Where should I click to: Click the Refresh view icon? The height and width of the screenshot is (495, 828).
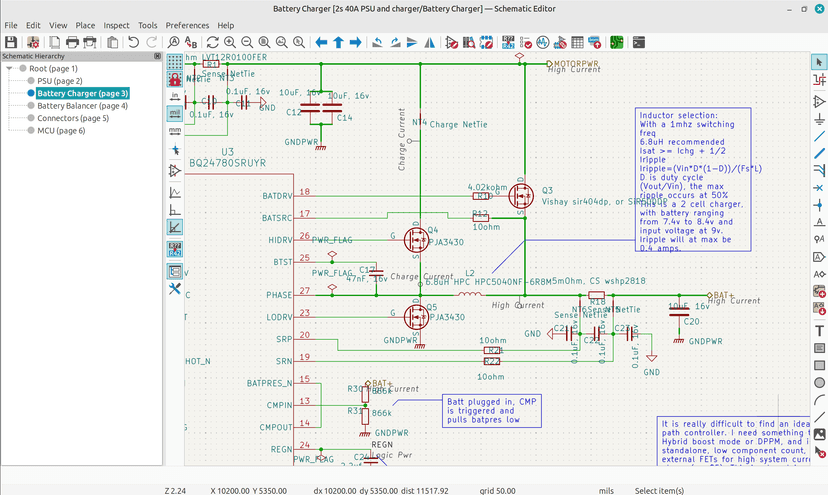[212, 42]
